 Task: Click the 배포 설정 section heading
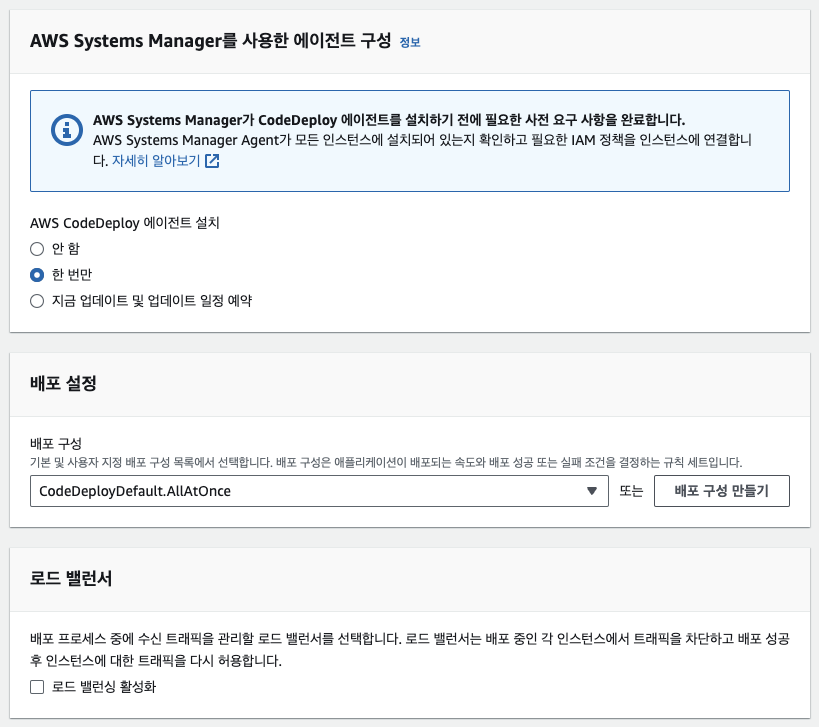[x=63, y=383]
